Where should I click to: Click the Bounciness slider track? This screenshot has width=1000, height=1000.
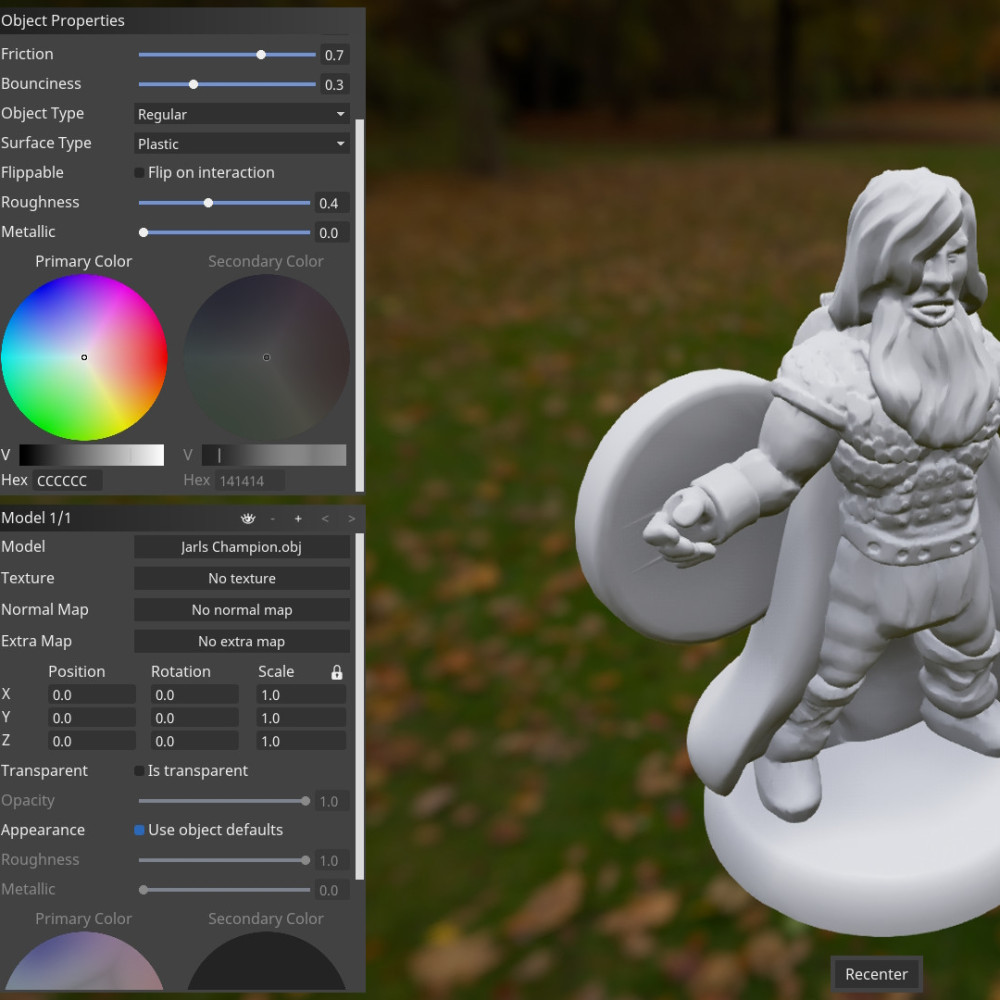[x=227, y=84]
